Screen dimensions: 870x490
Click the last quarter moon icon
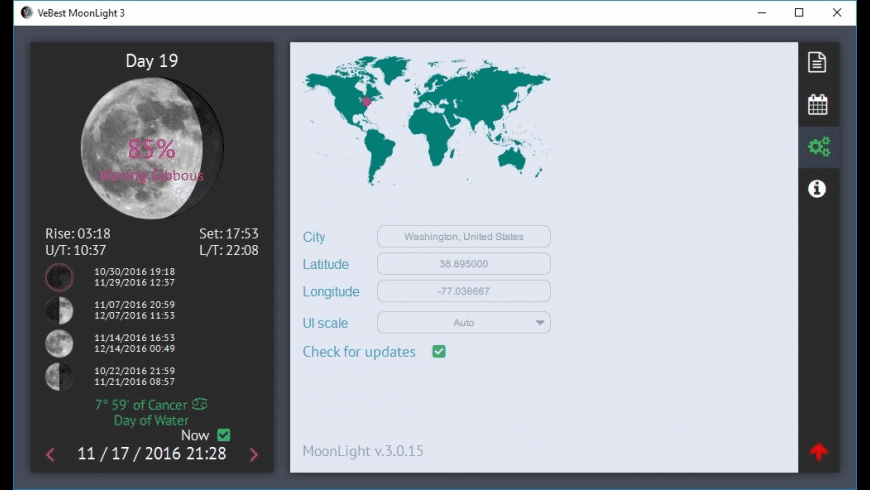[59, 377]
